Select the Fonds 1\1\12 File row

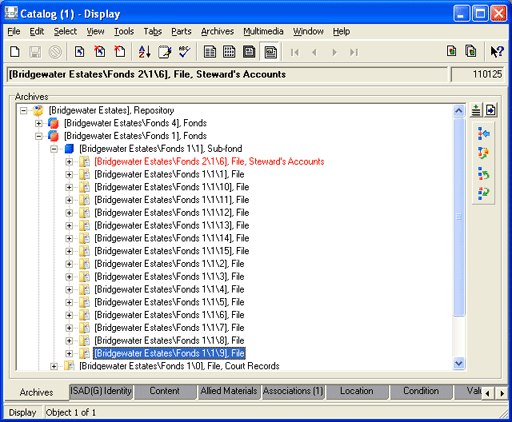pyautogui.click(x=172, y=213)
